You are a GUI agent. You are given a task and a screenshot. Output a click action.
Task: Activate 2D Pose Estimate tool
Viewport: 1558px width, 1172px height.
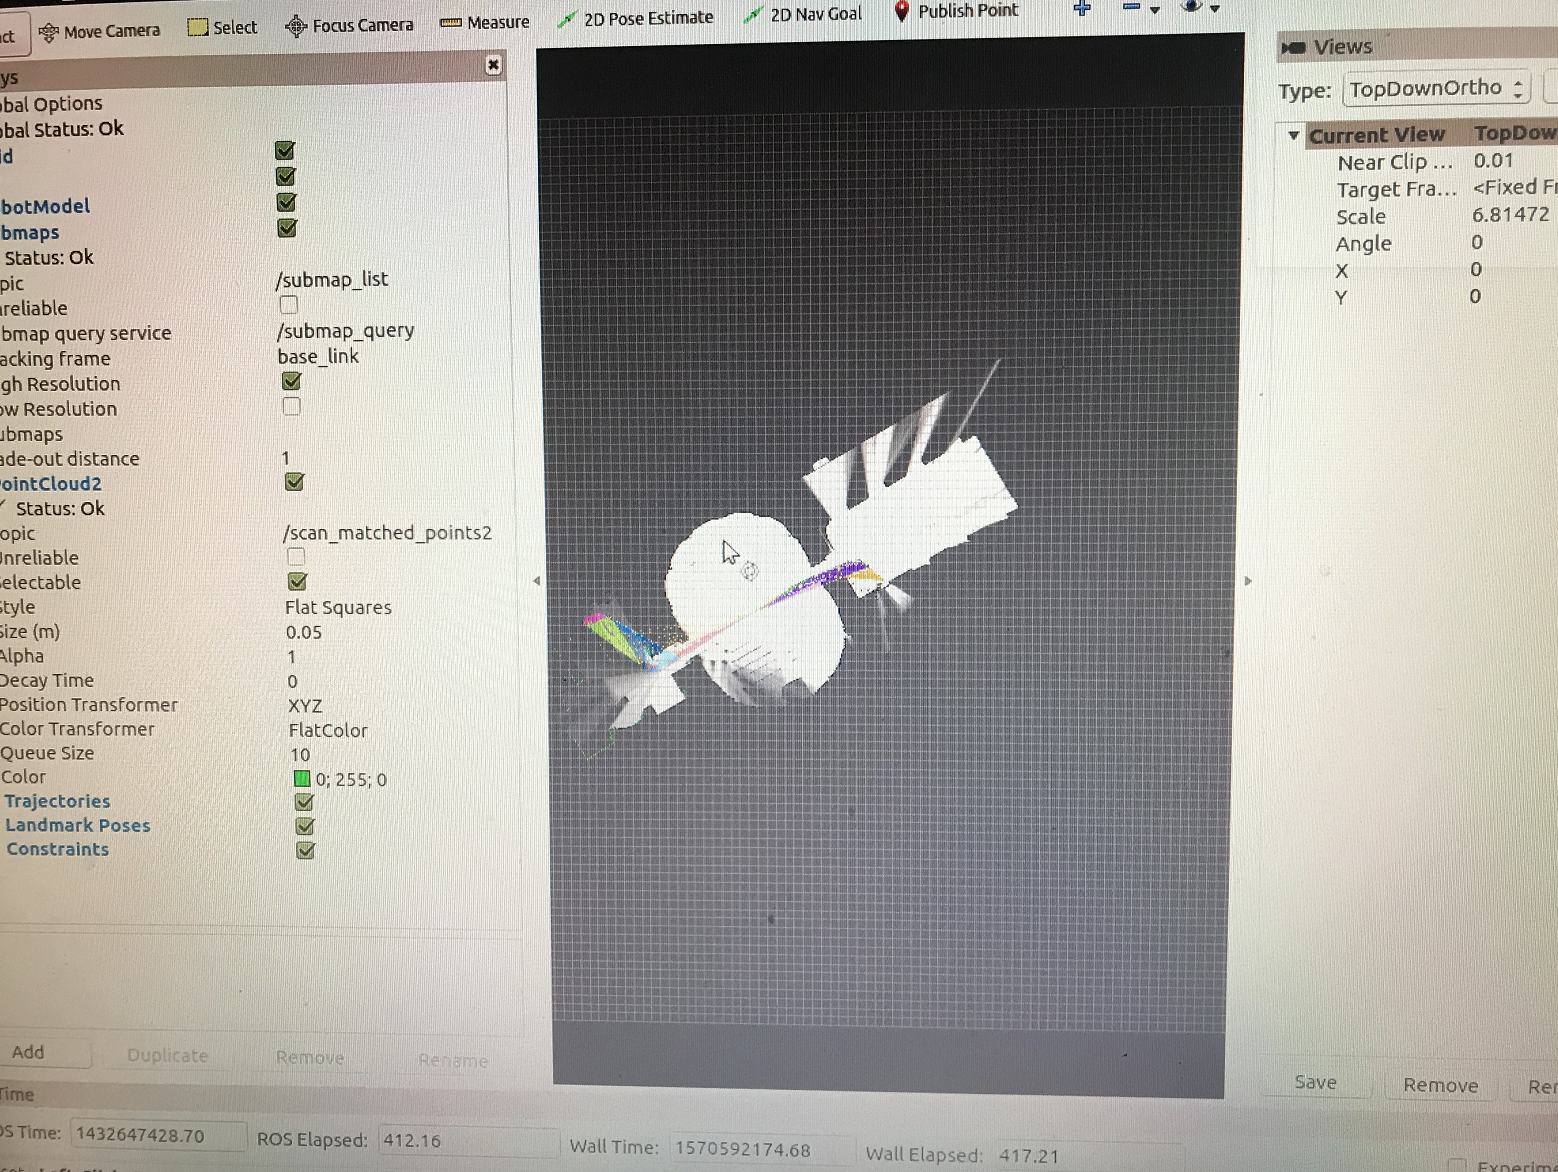point(636,18)
